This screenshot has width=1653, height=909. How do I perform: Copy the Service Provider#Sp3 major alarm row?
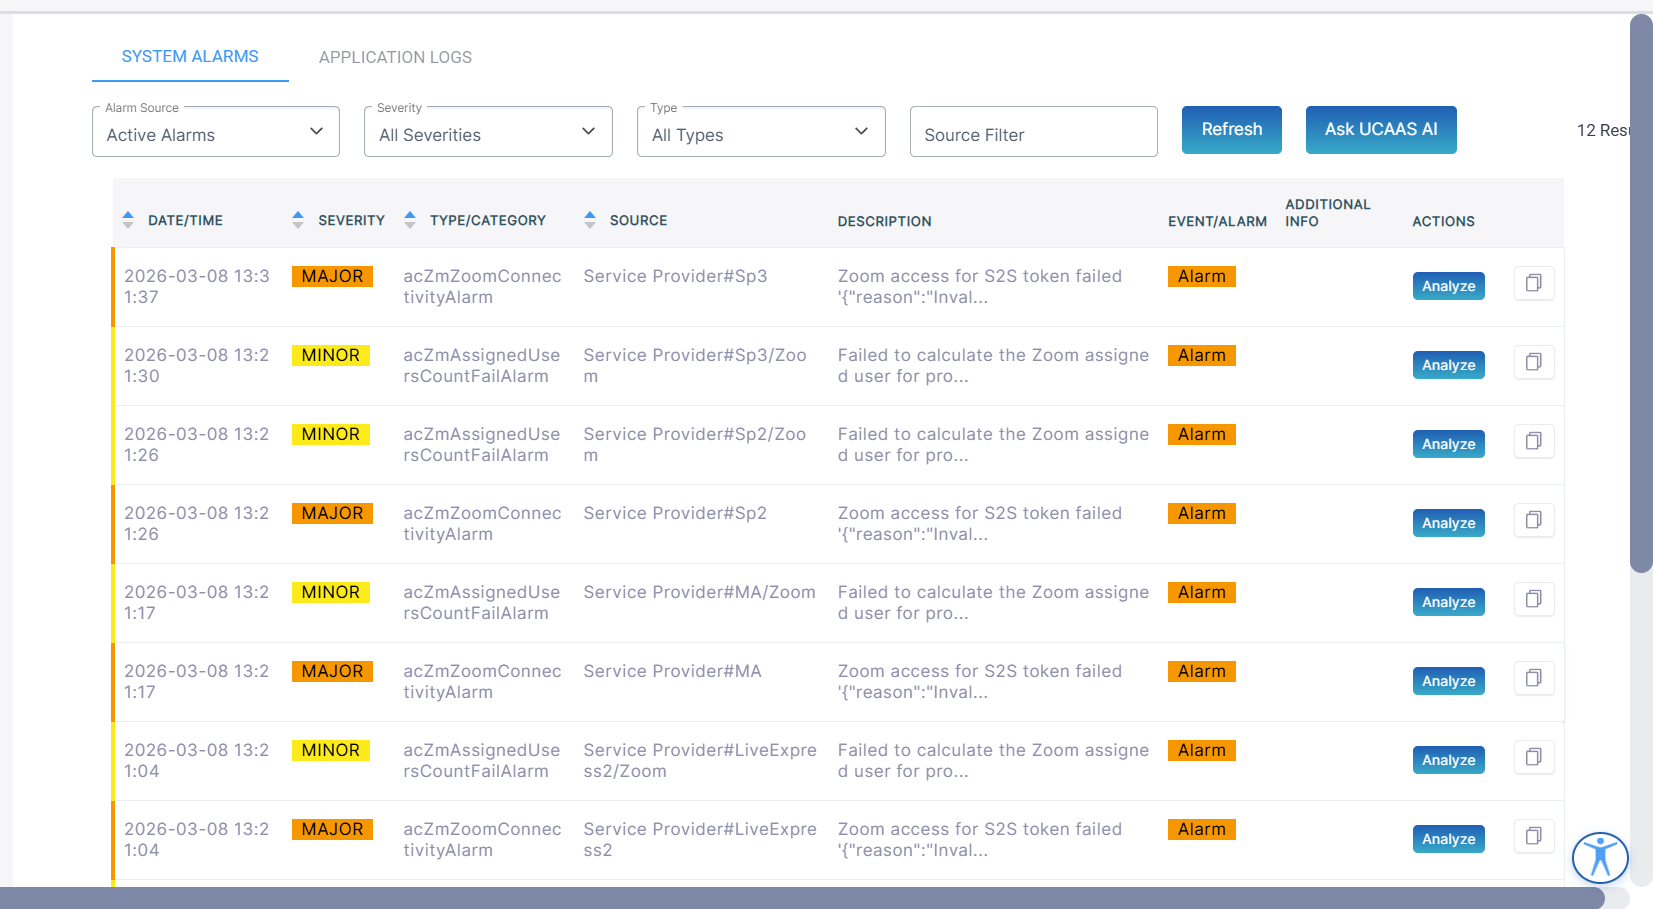tap(1533, 283)
